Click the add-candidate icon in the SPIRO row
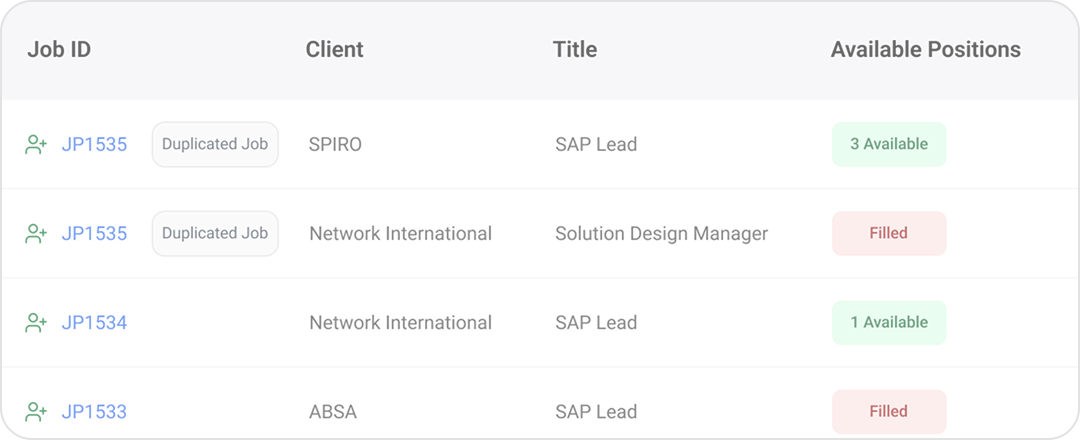 click(36, 145)
